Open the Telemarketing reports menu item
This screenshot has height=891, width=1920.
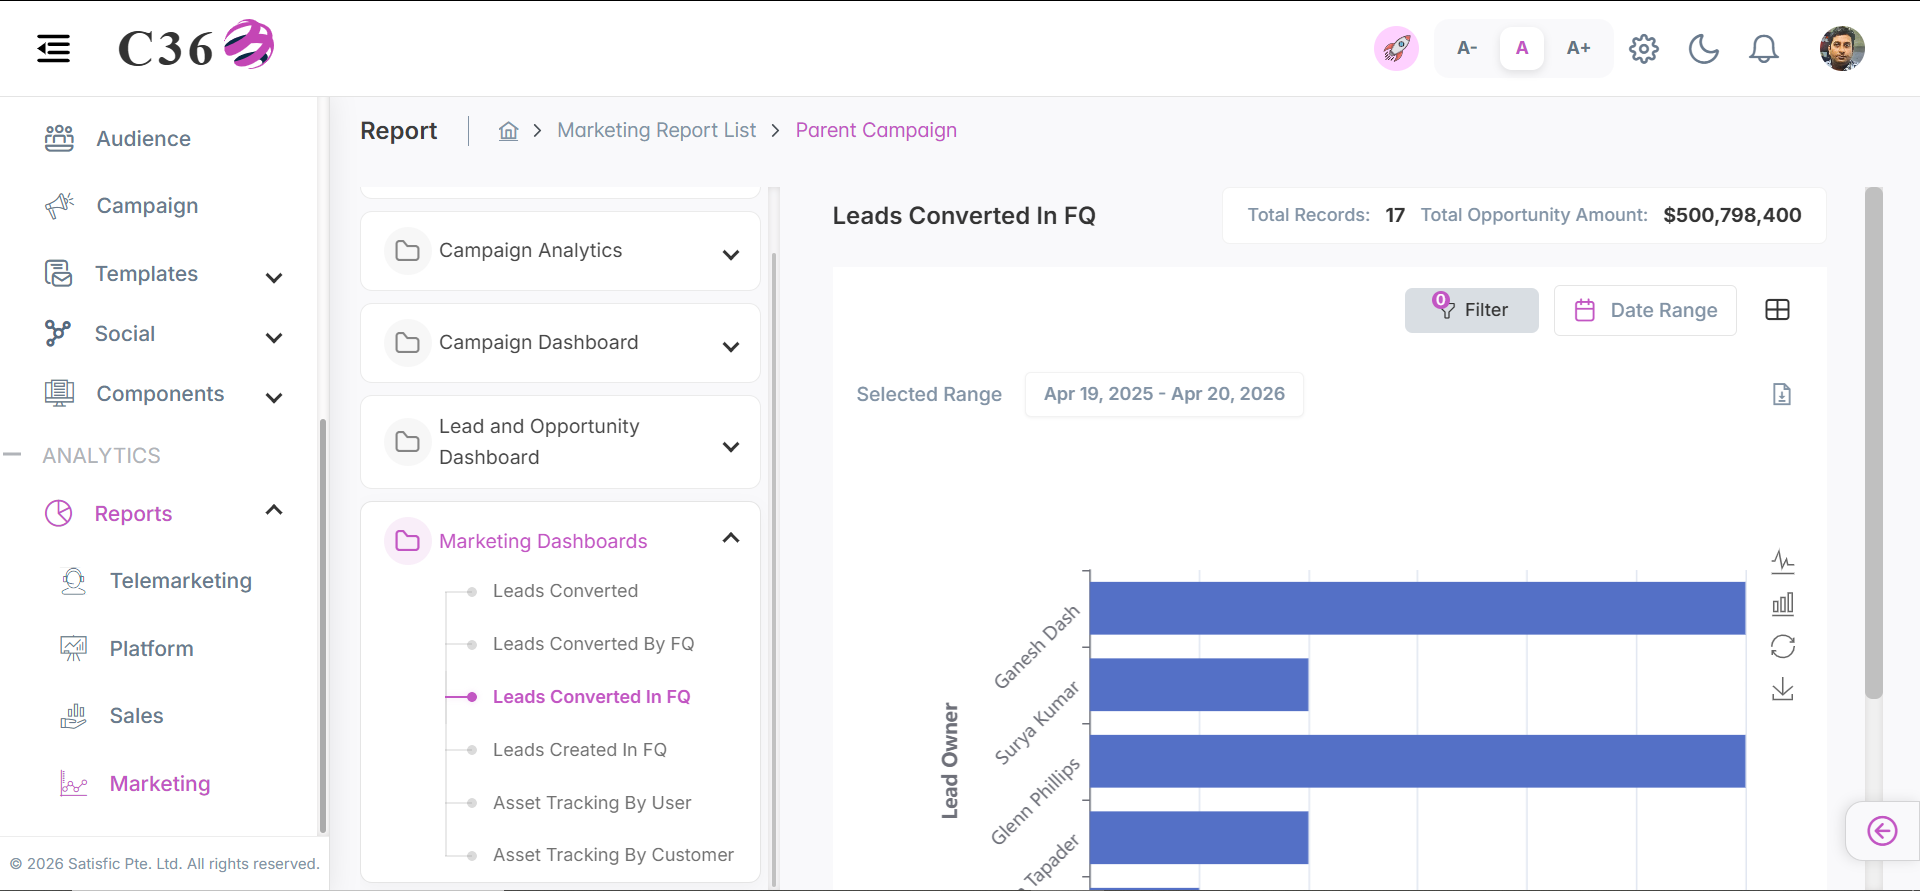(x=180, y=581)
